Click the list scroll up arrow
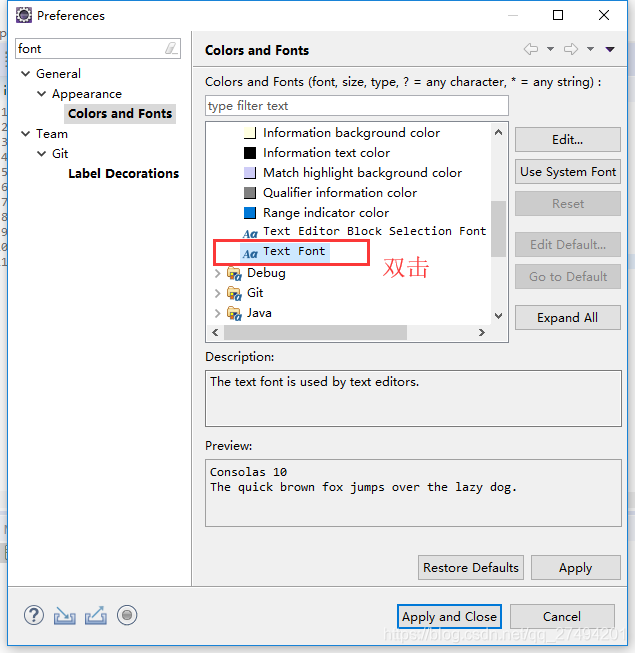635x653 pixels. (x=498, y=132)
